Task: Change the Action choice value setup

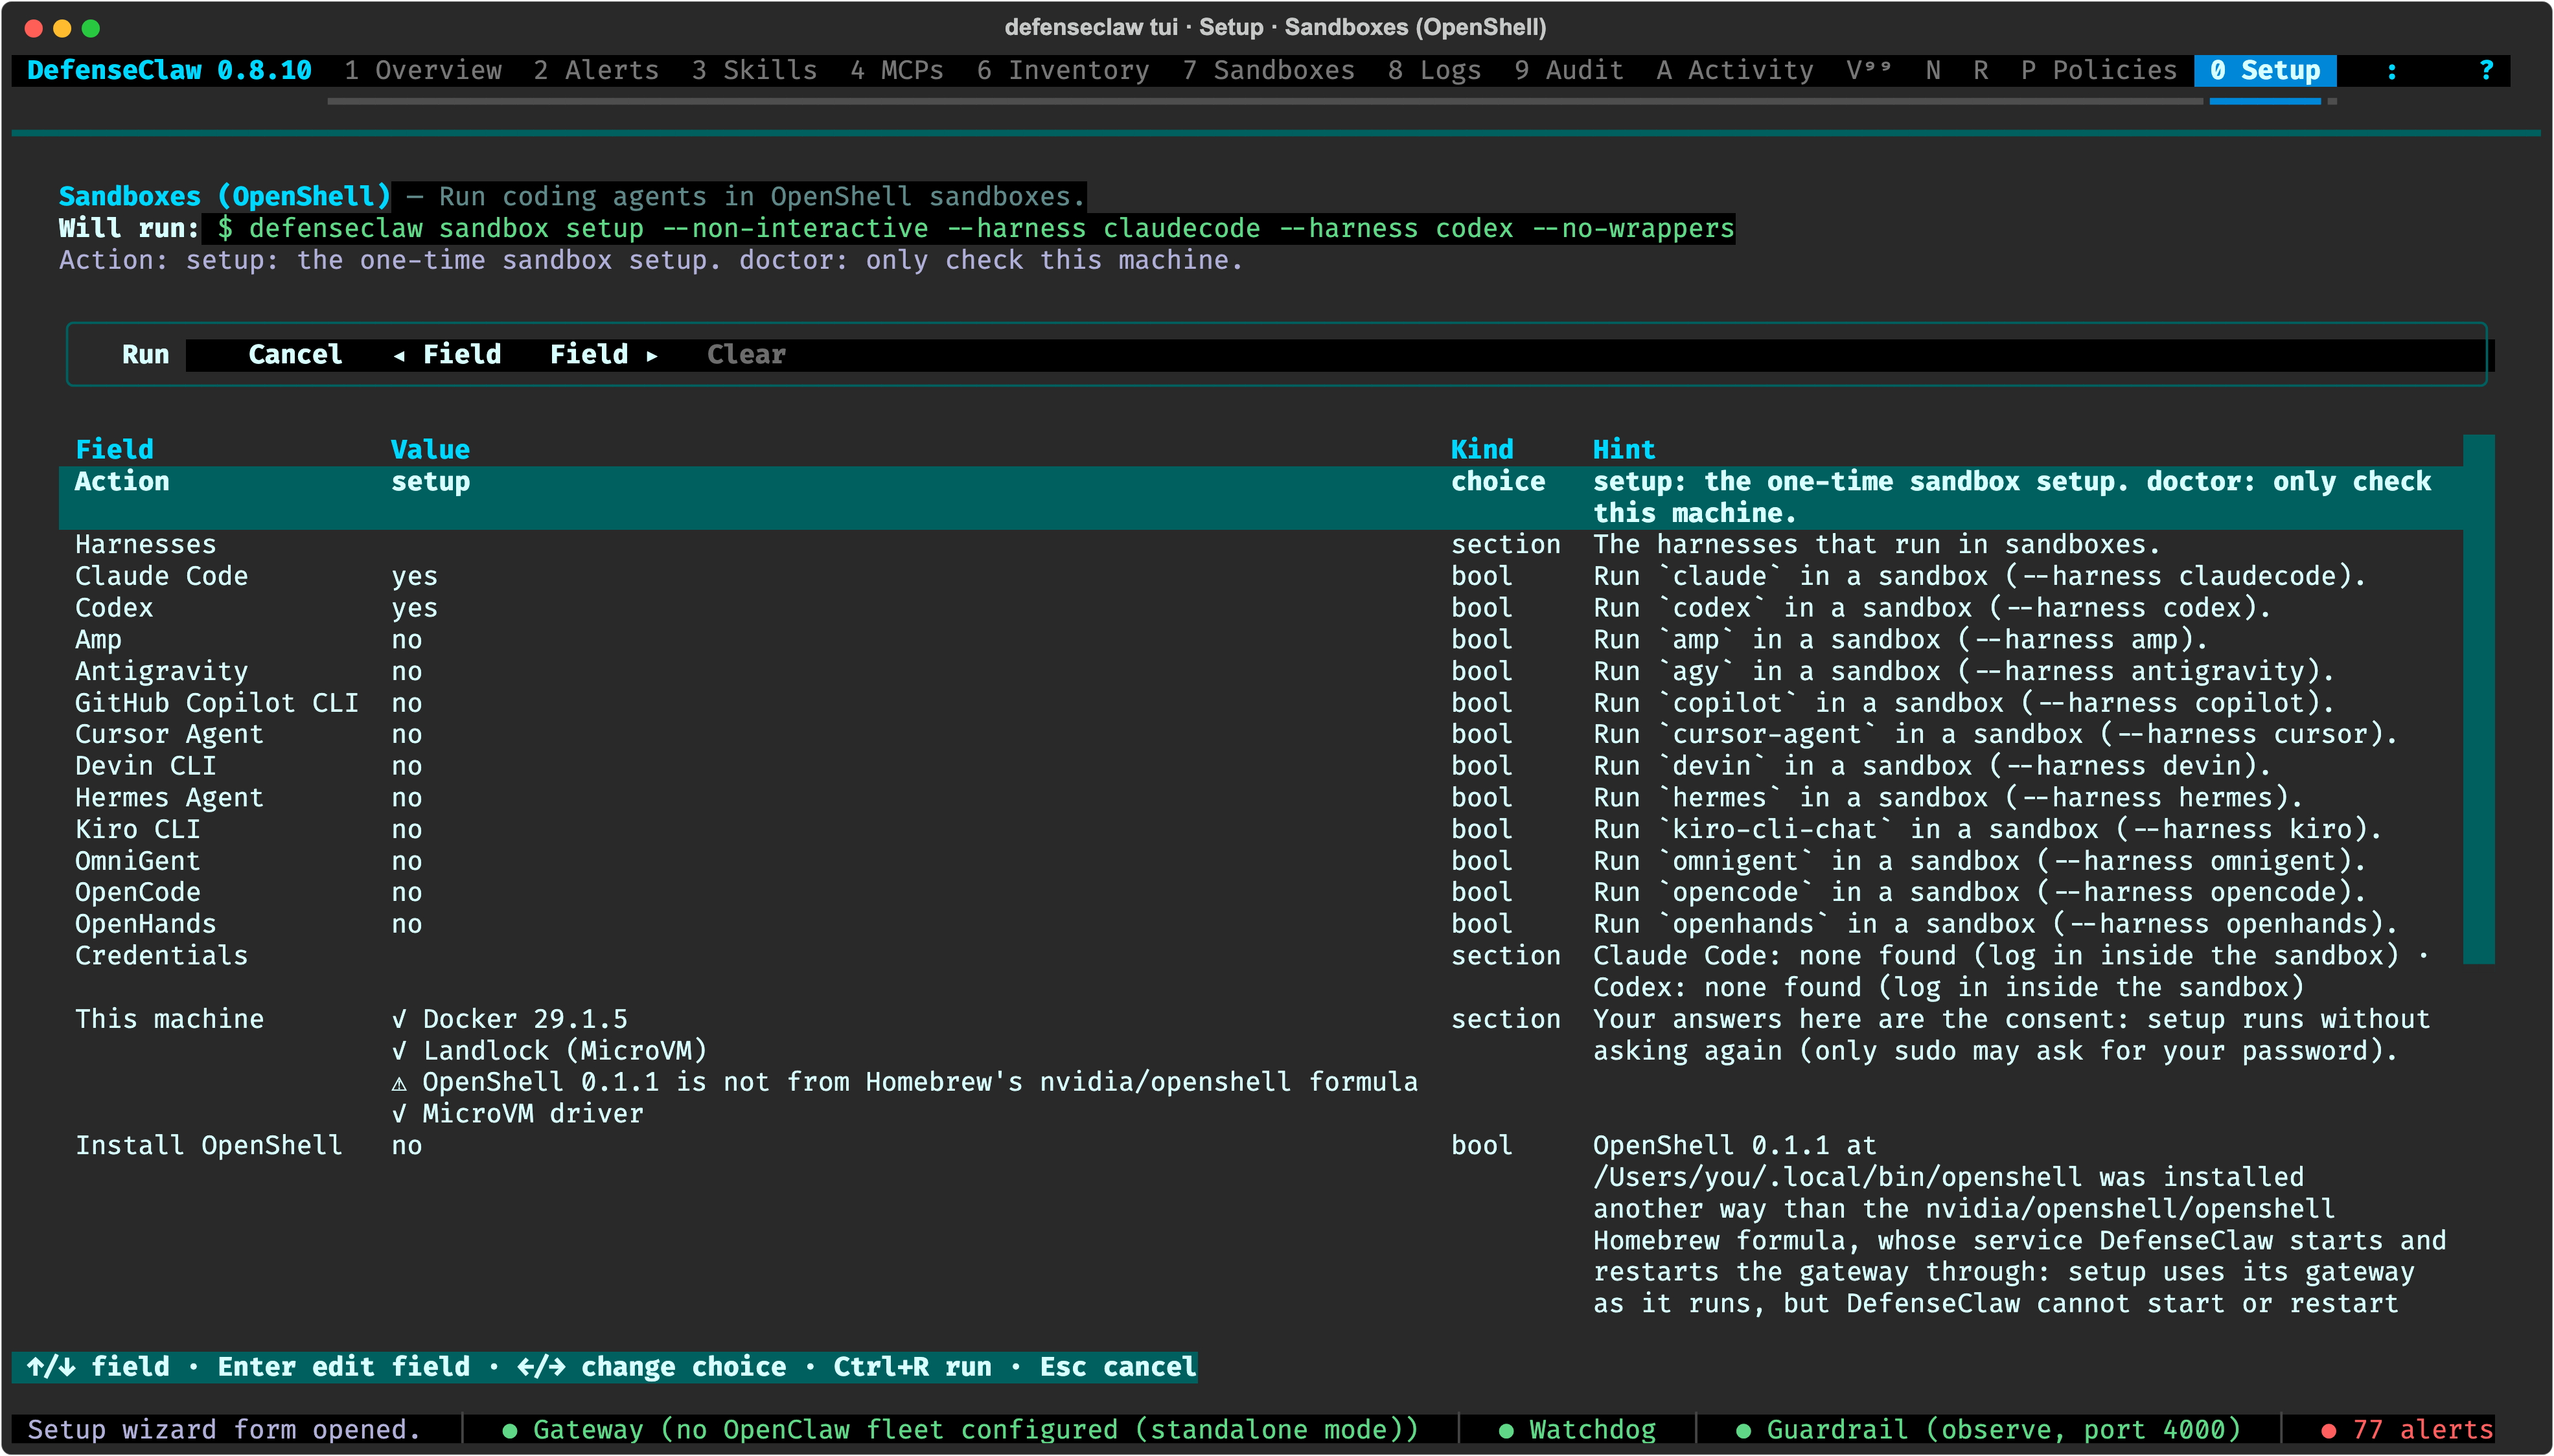Action: click(430, 481)
